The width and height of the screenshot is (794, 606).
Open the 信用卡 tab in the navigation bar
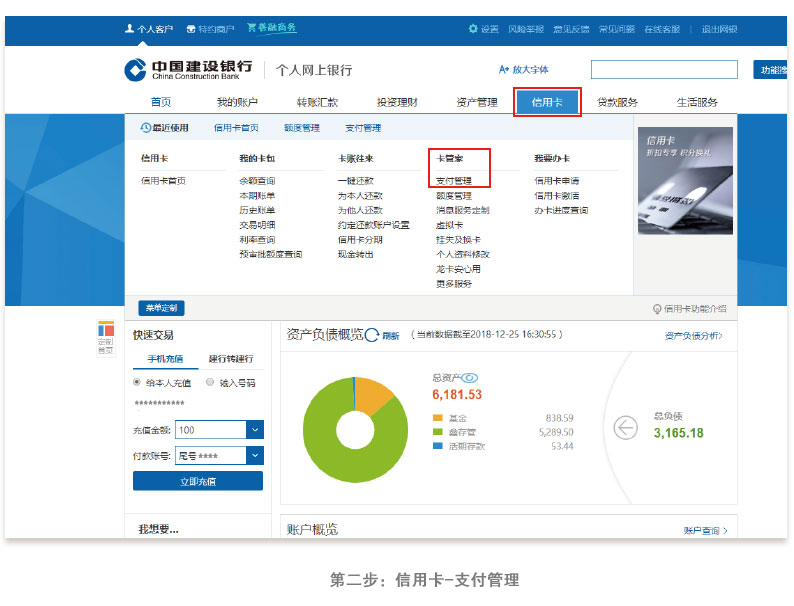coord(547,102)
